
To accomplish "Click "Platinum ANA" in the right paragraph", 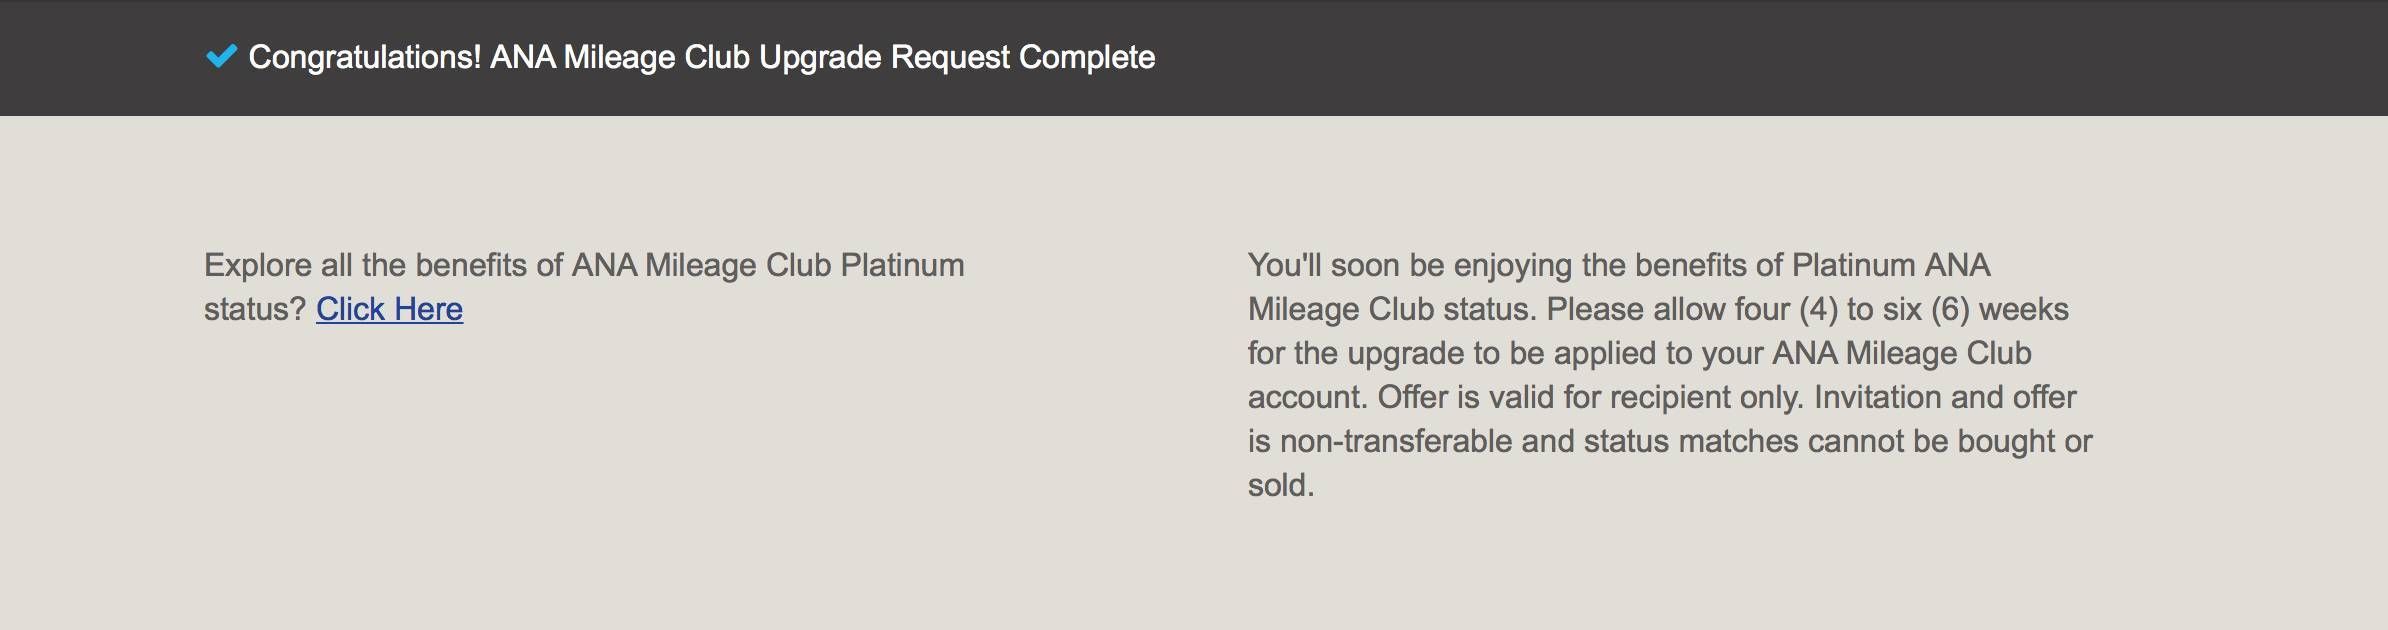I will click(x=1890, y=265).
